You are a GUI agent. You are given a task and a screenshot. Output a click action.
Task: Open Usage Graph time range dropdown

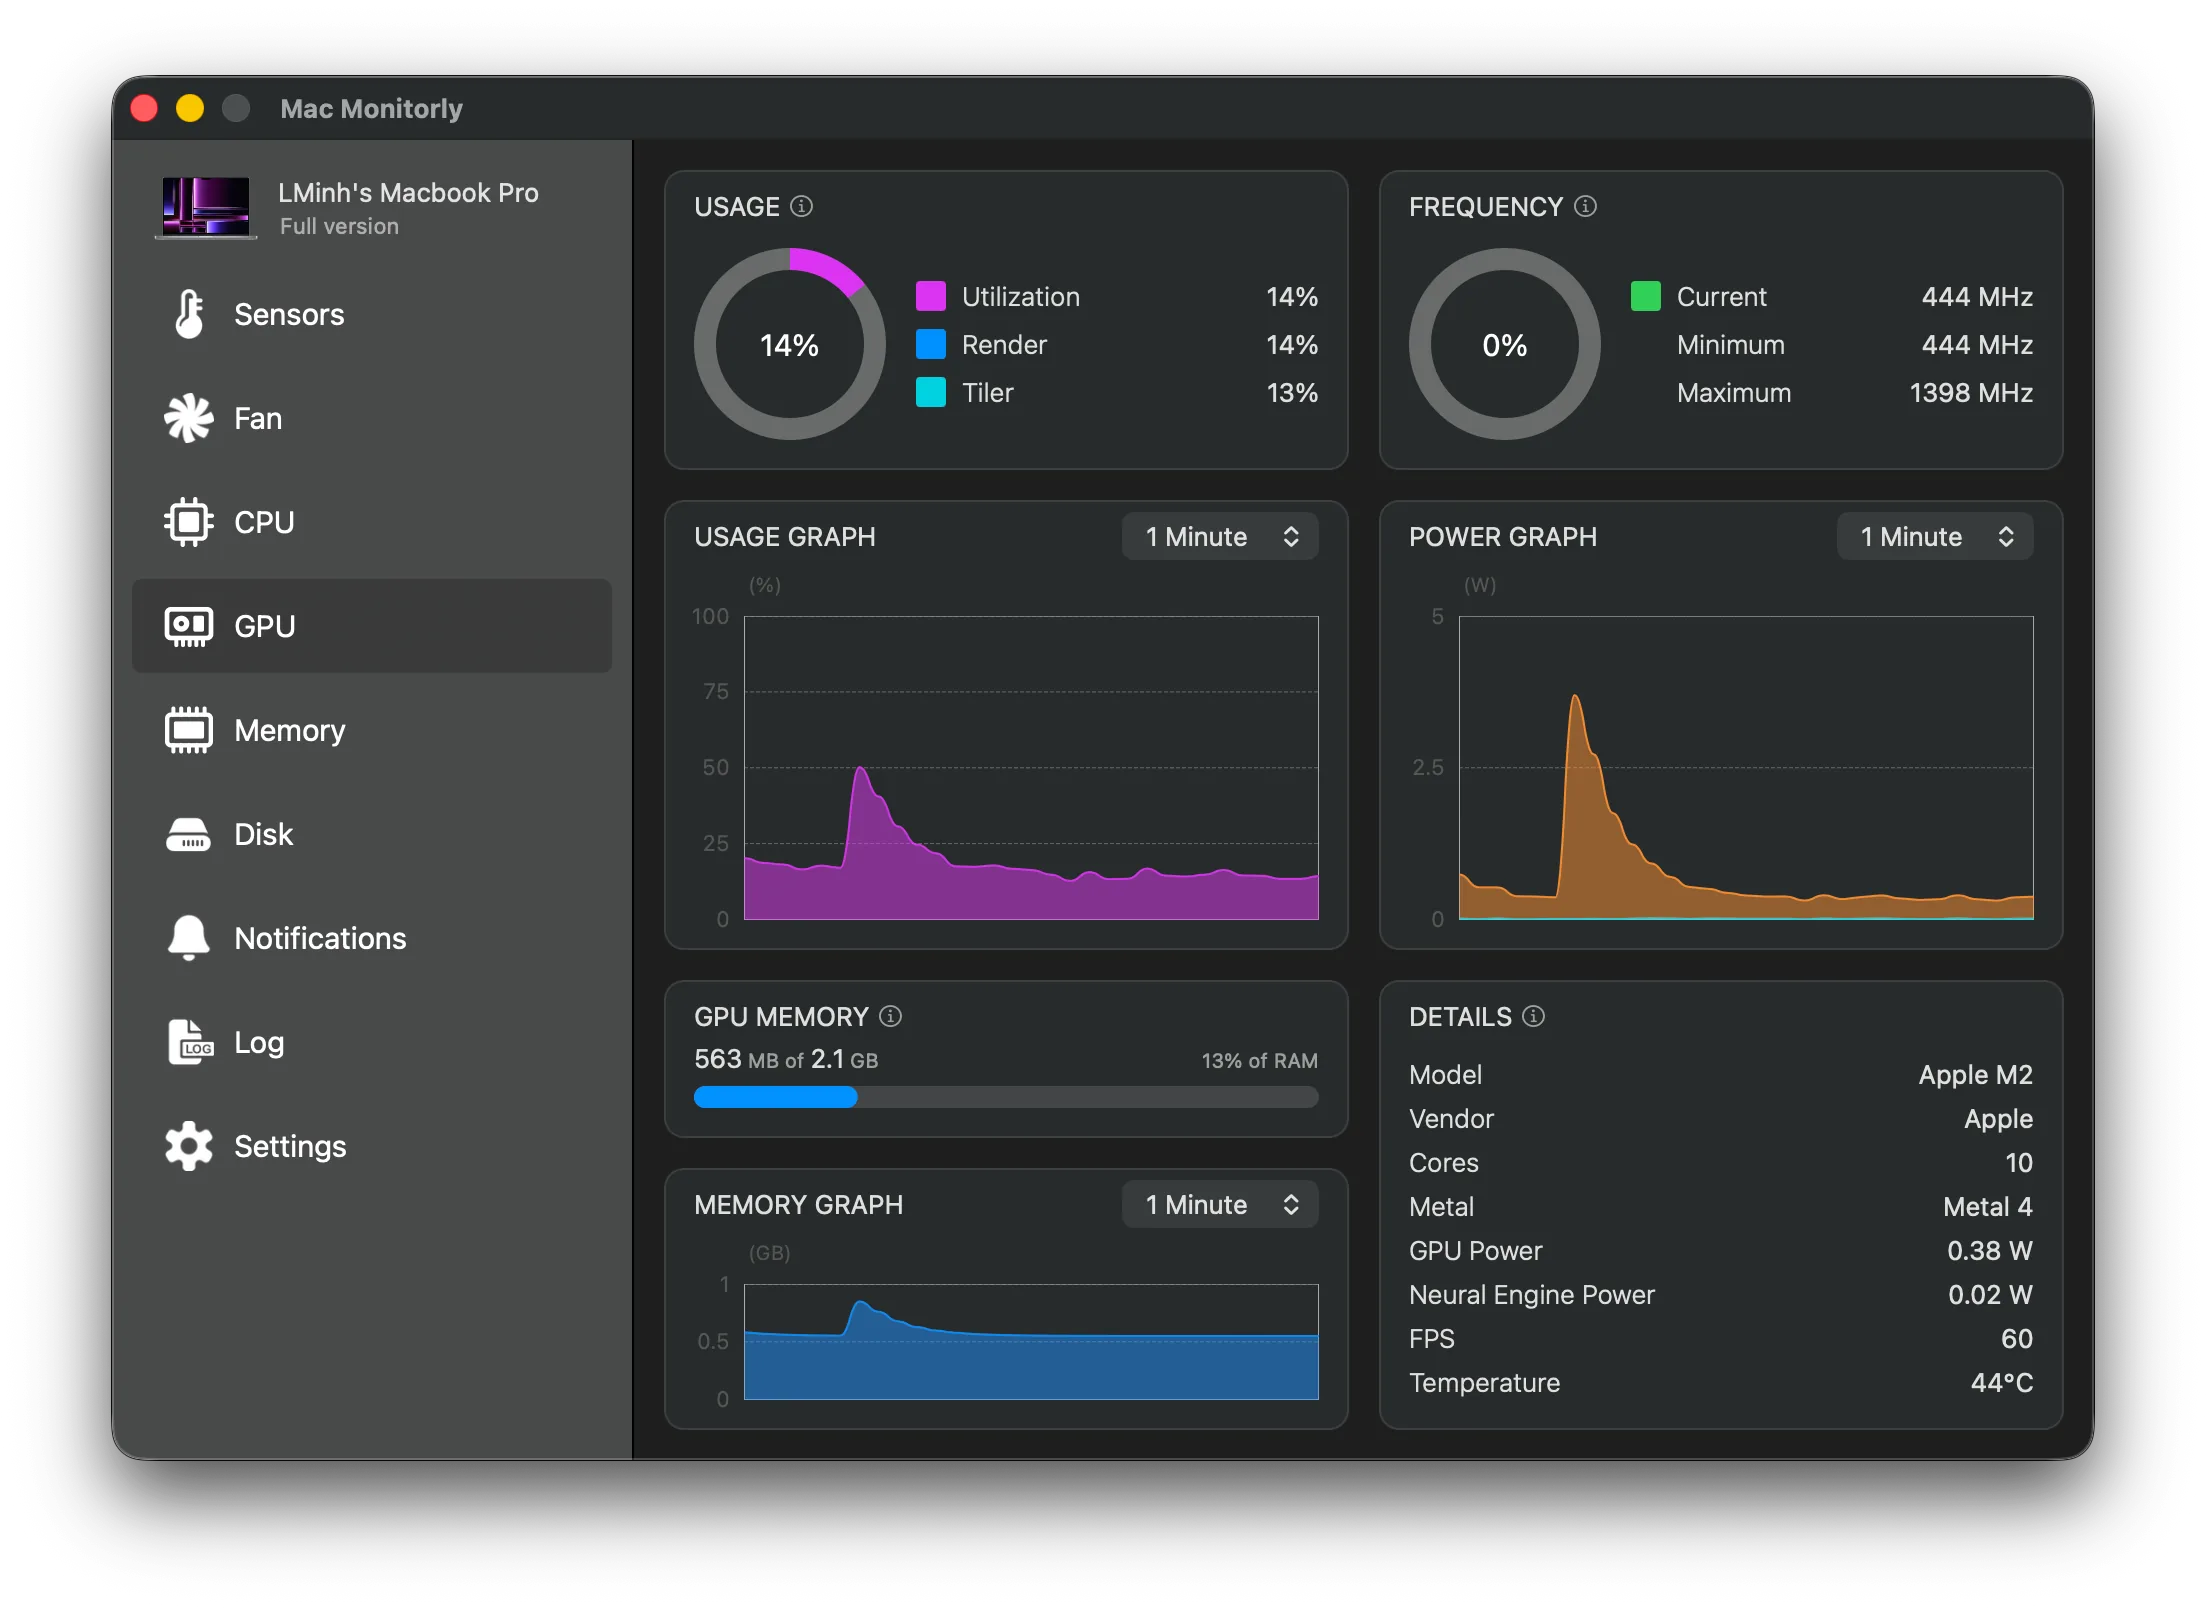click(x=1219, y=537)
